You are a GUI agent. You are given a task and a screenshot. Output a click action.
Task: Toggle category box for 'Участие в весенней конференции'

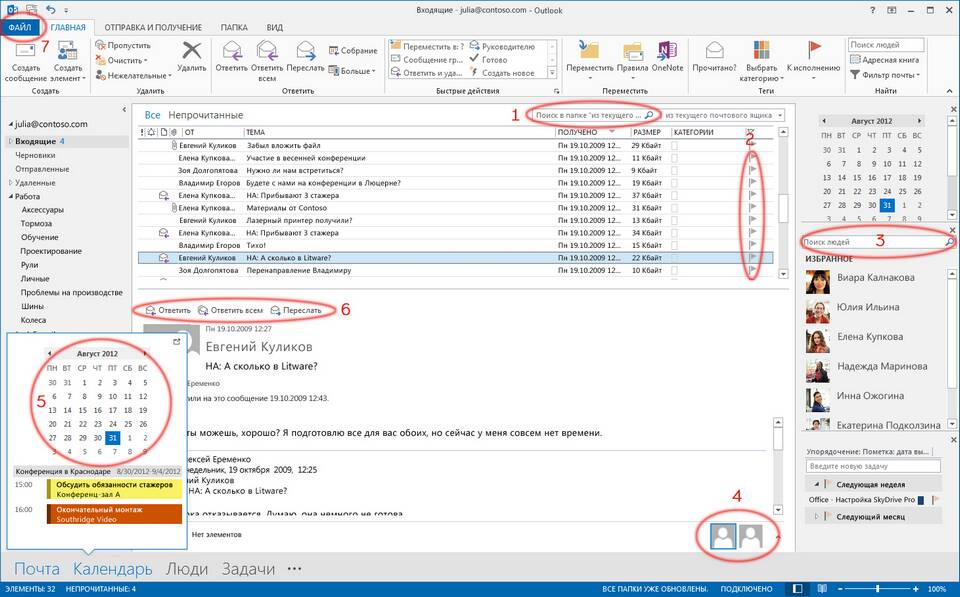point(675,158)
